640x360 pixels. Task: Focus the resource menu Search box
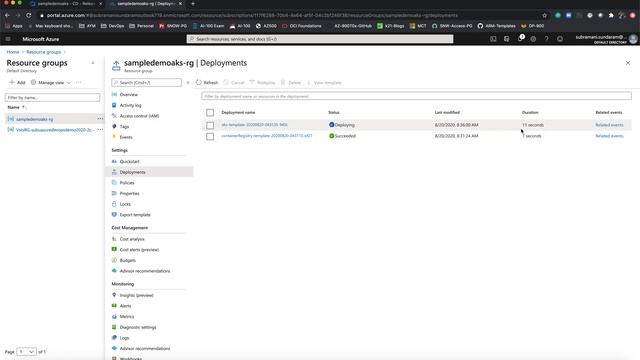(147, 82)
